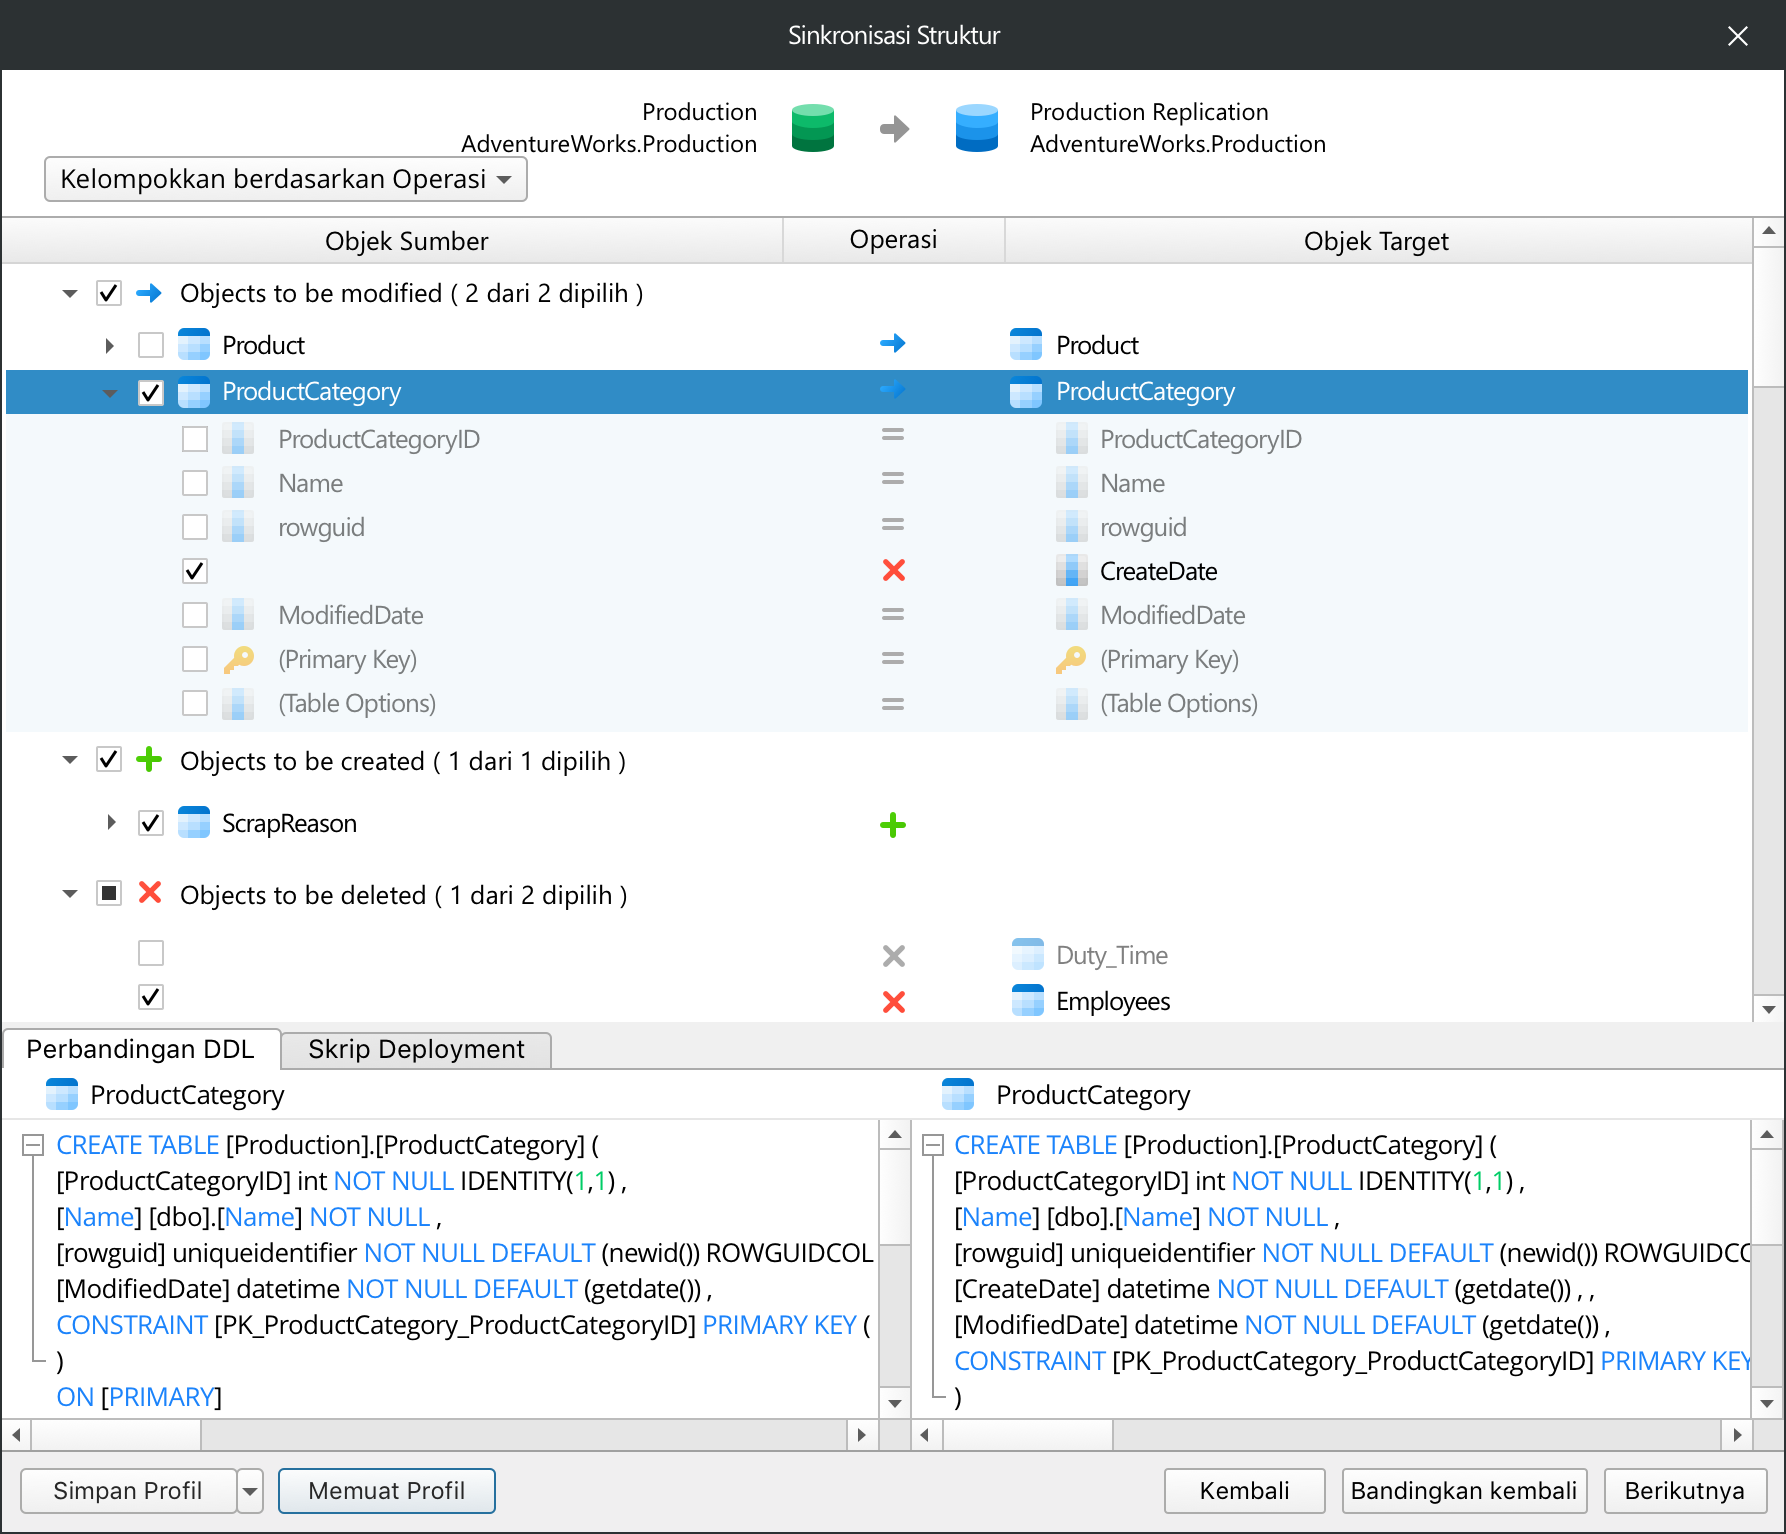Click the Berikutnya button
The image size is (1786, 1534).
[x=1684, y=1491]
